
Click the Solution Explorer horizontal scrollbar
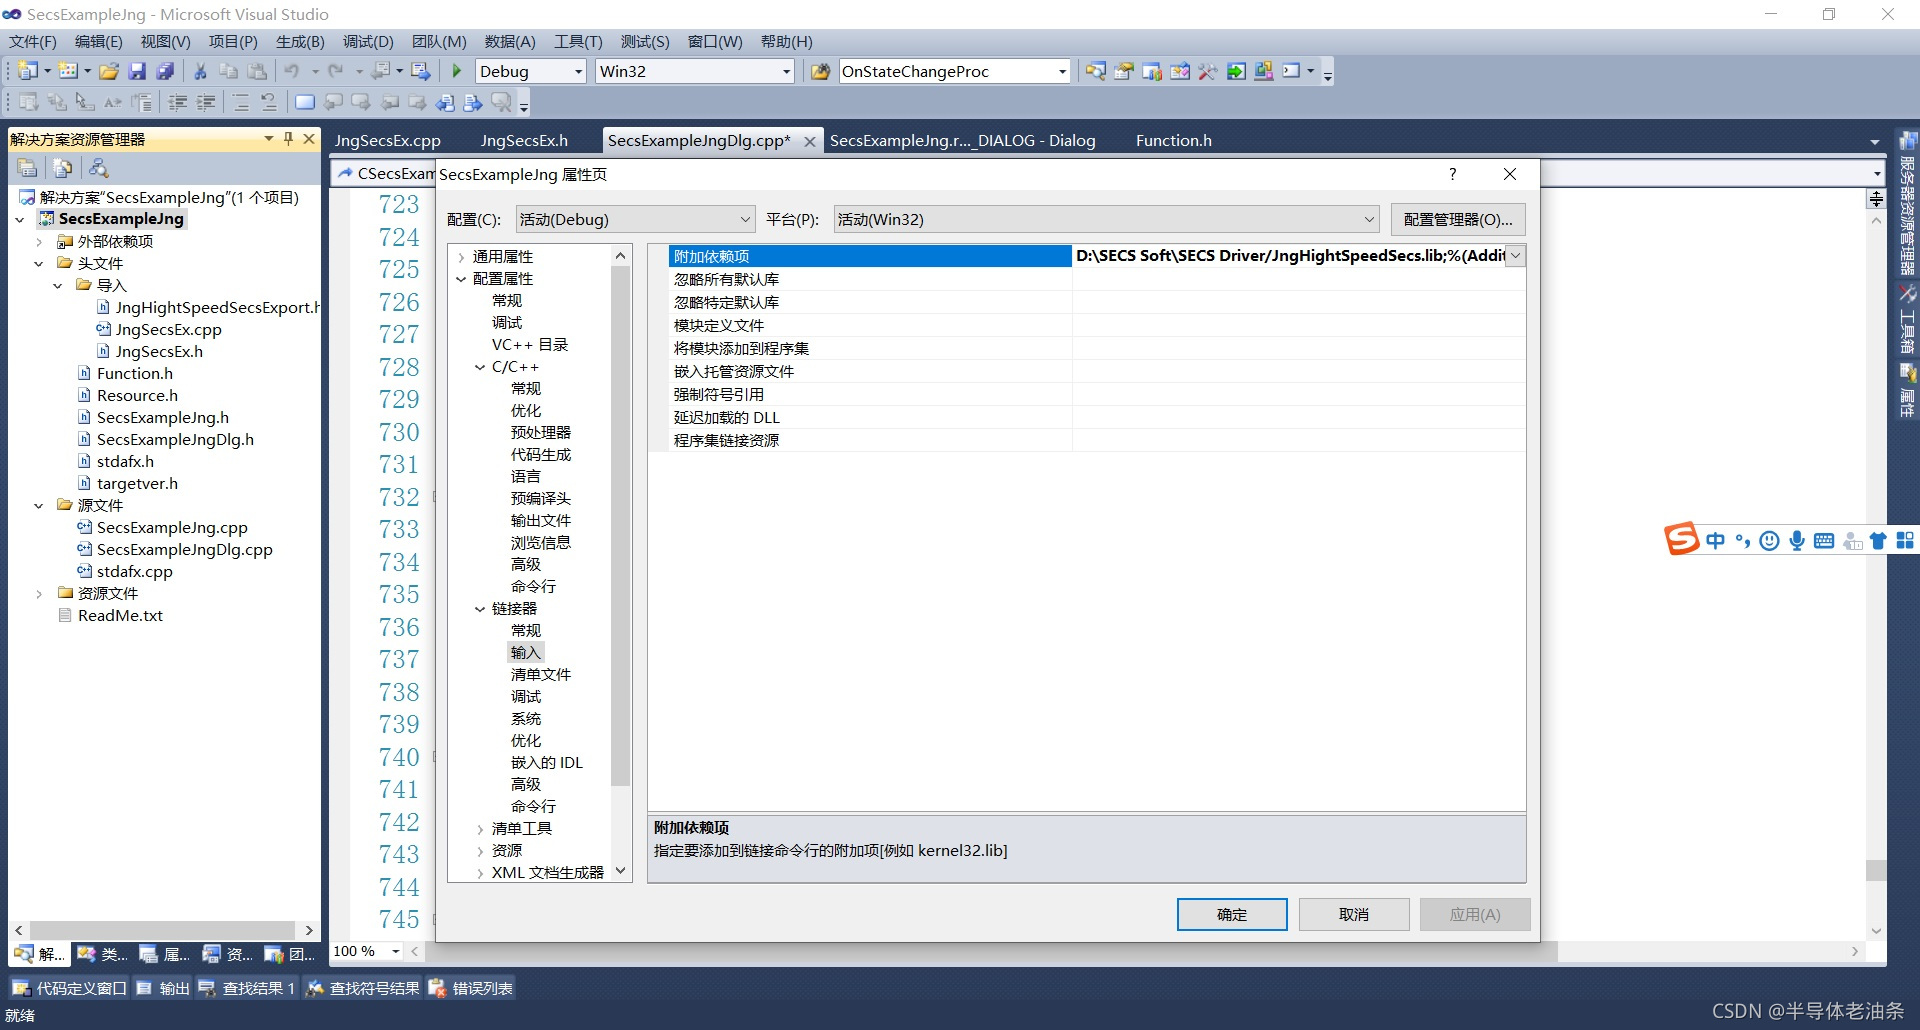coord(162,930)
